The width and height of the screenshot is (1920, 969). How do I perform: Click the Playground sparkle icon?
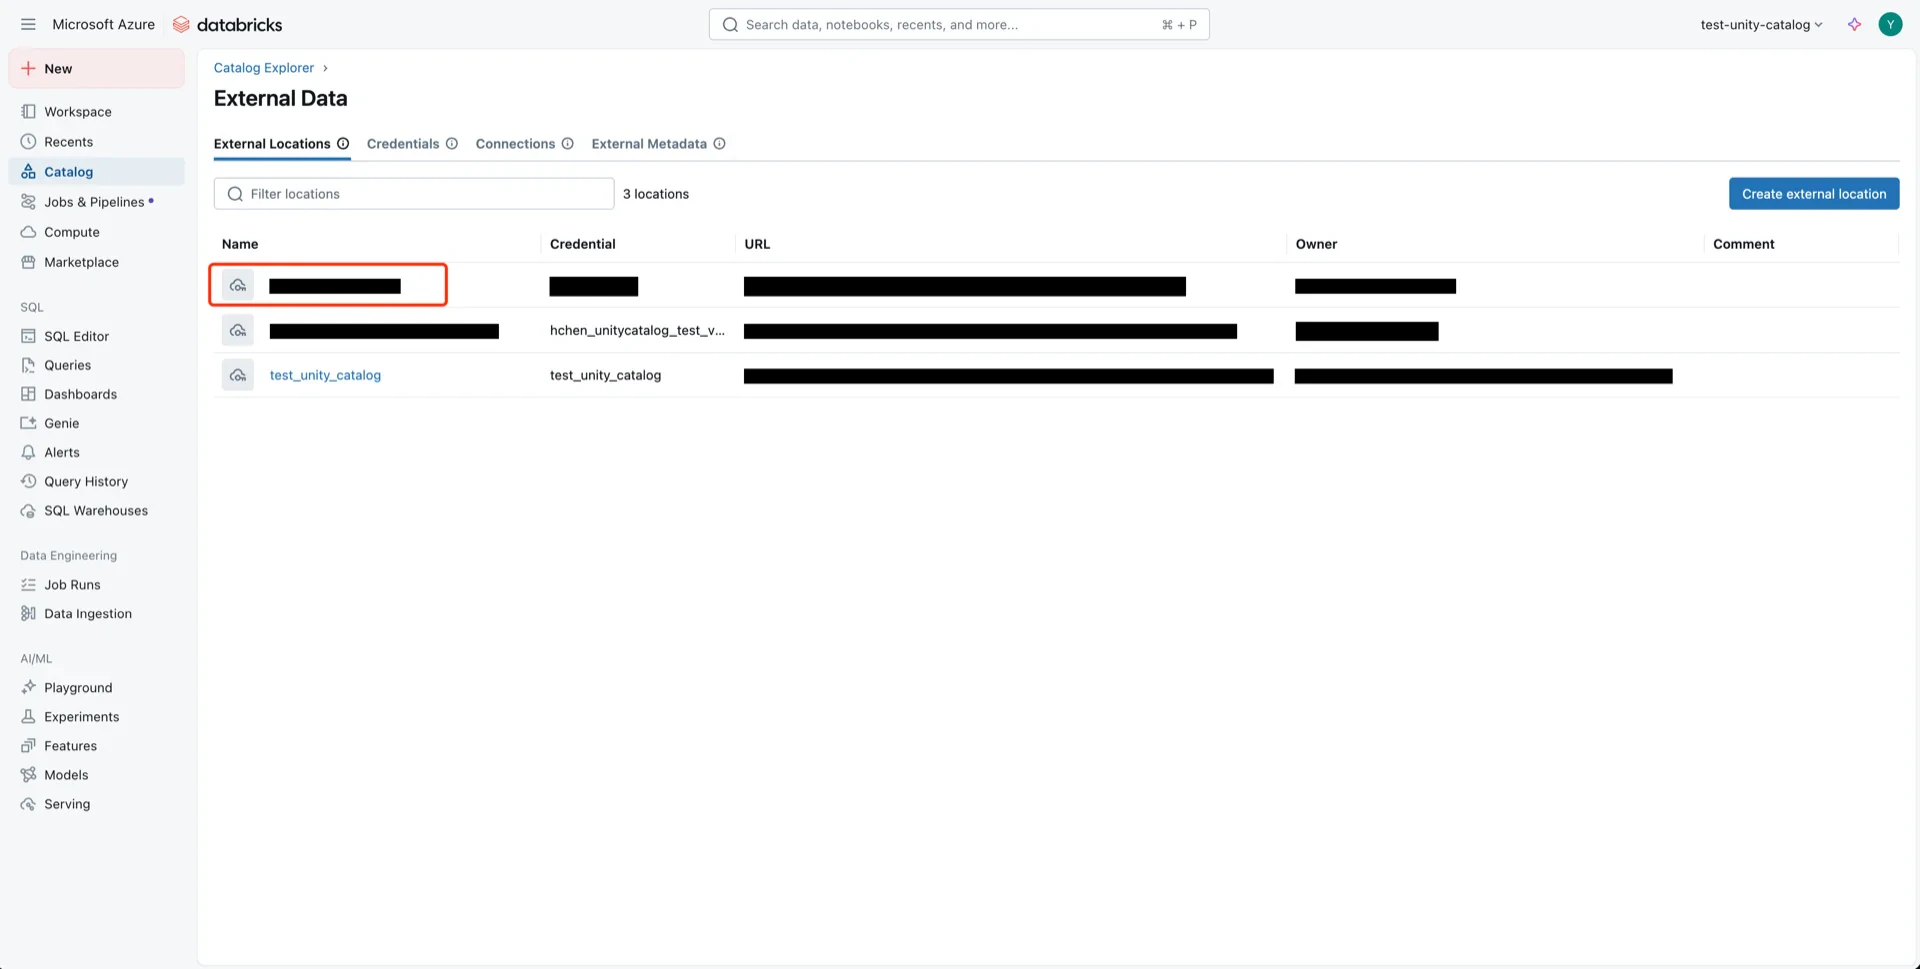[28, 687]
